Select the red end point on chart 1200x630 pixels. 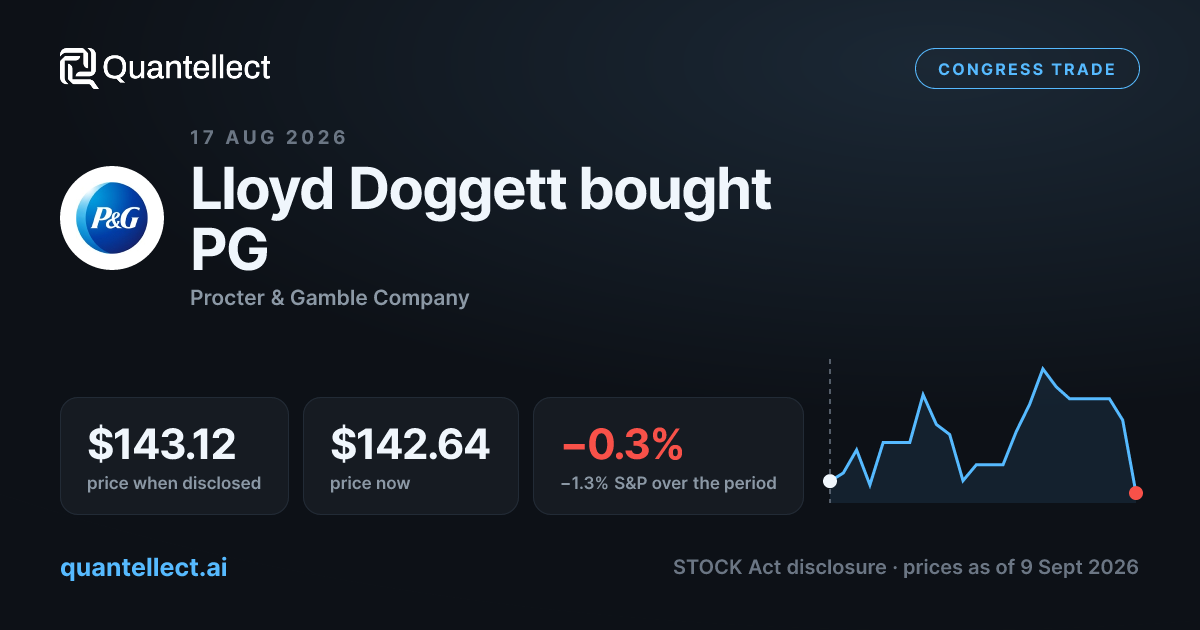(x=1136, y=492)
